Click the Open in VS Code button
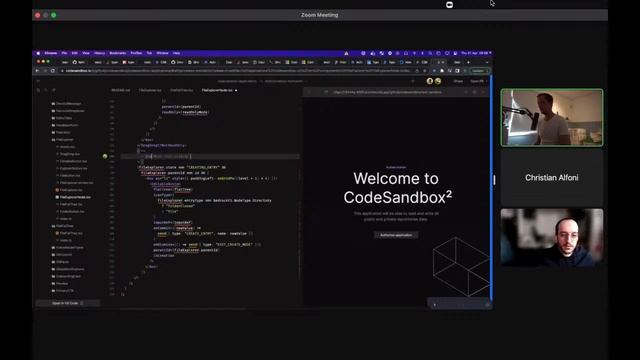Screen dimensions: 640x360 click(x=67, y=303)
